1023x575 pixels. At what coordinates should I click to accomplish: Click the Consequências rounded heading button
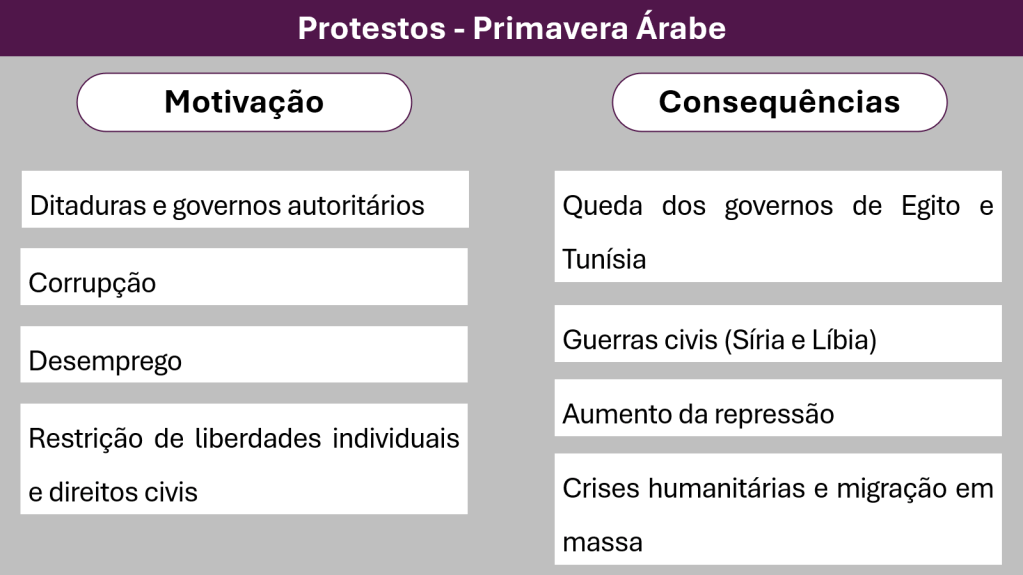pos(779,102)
